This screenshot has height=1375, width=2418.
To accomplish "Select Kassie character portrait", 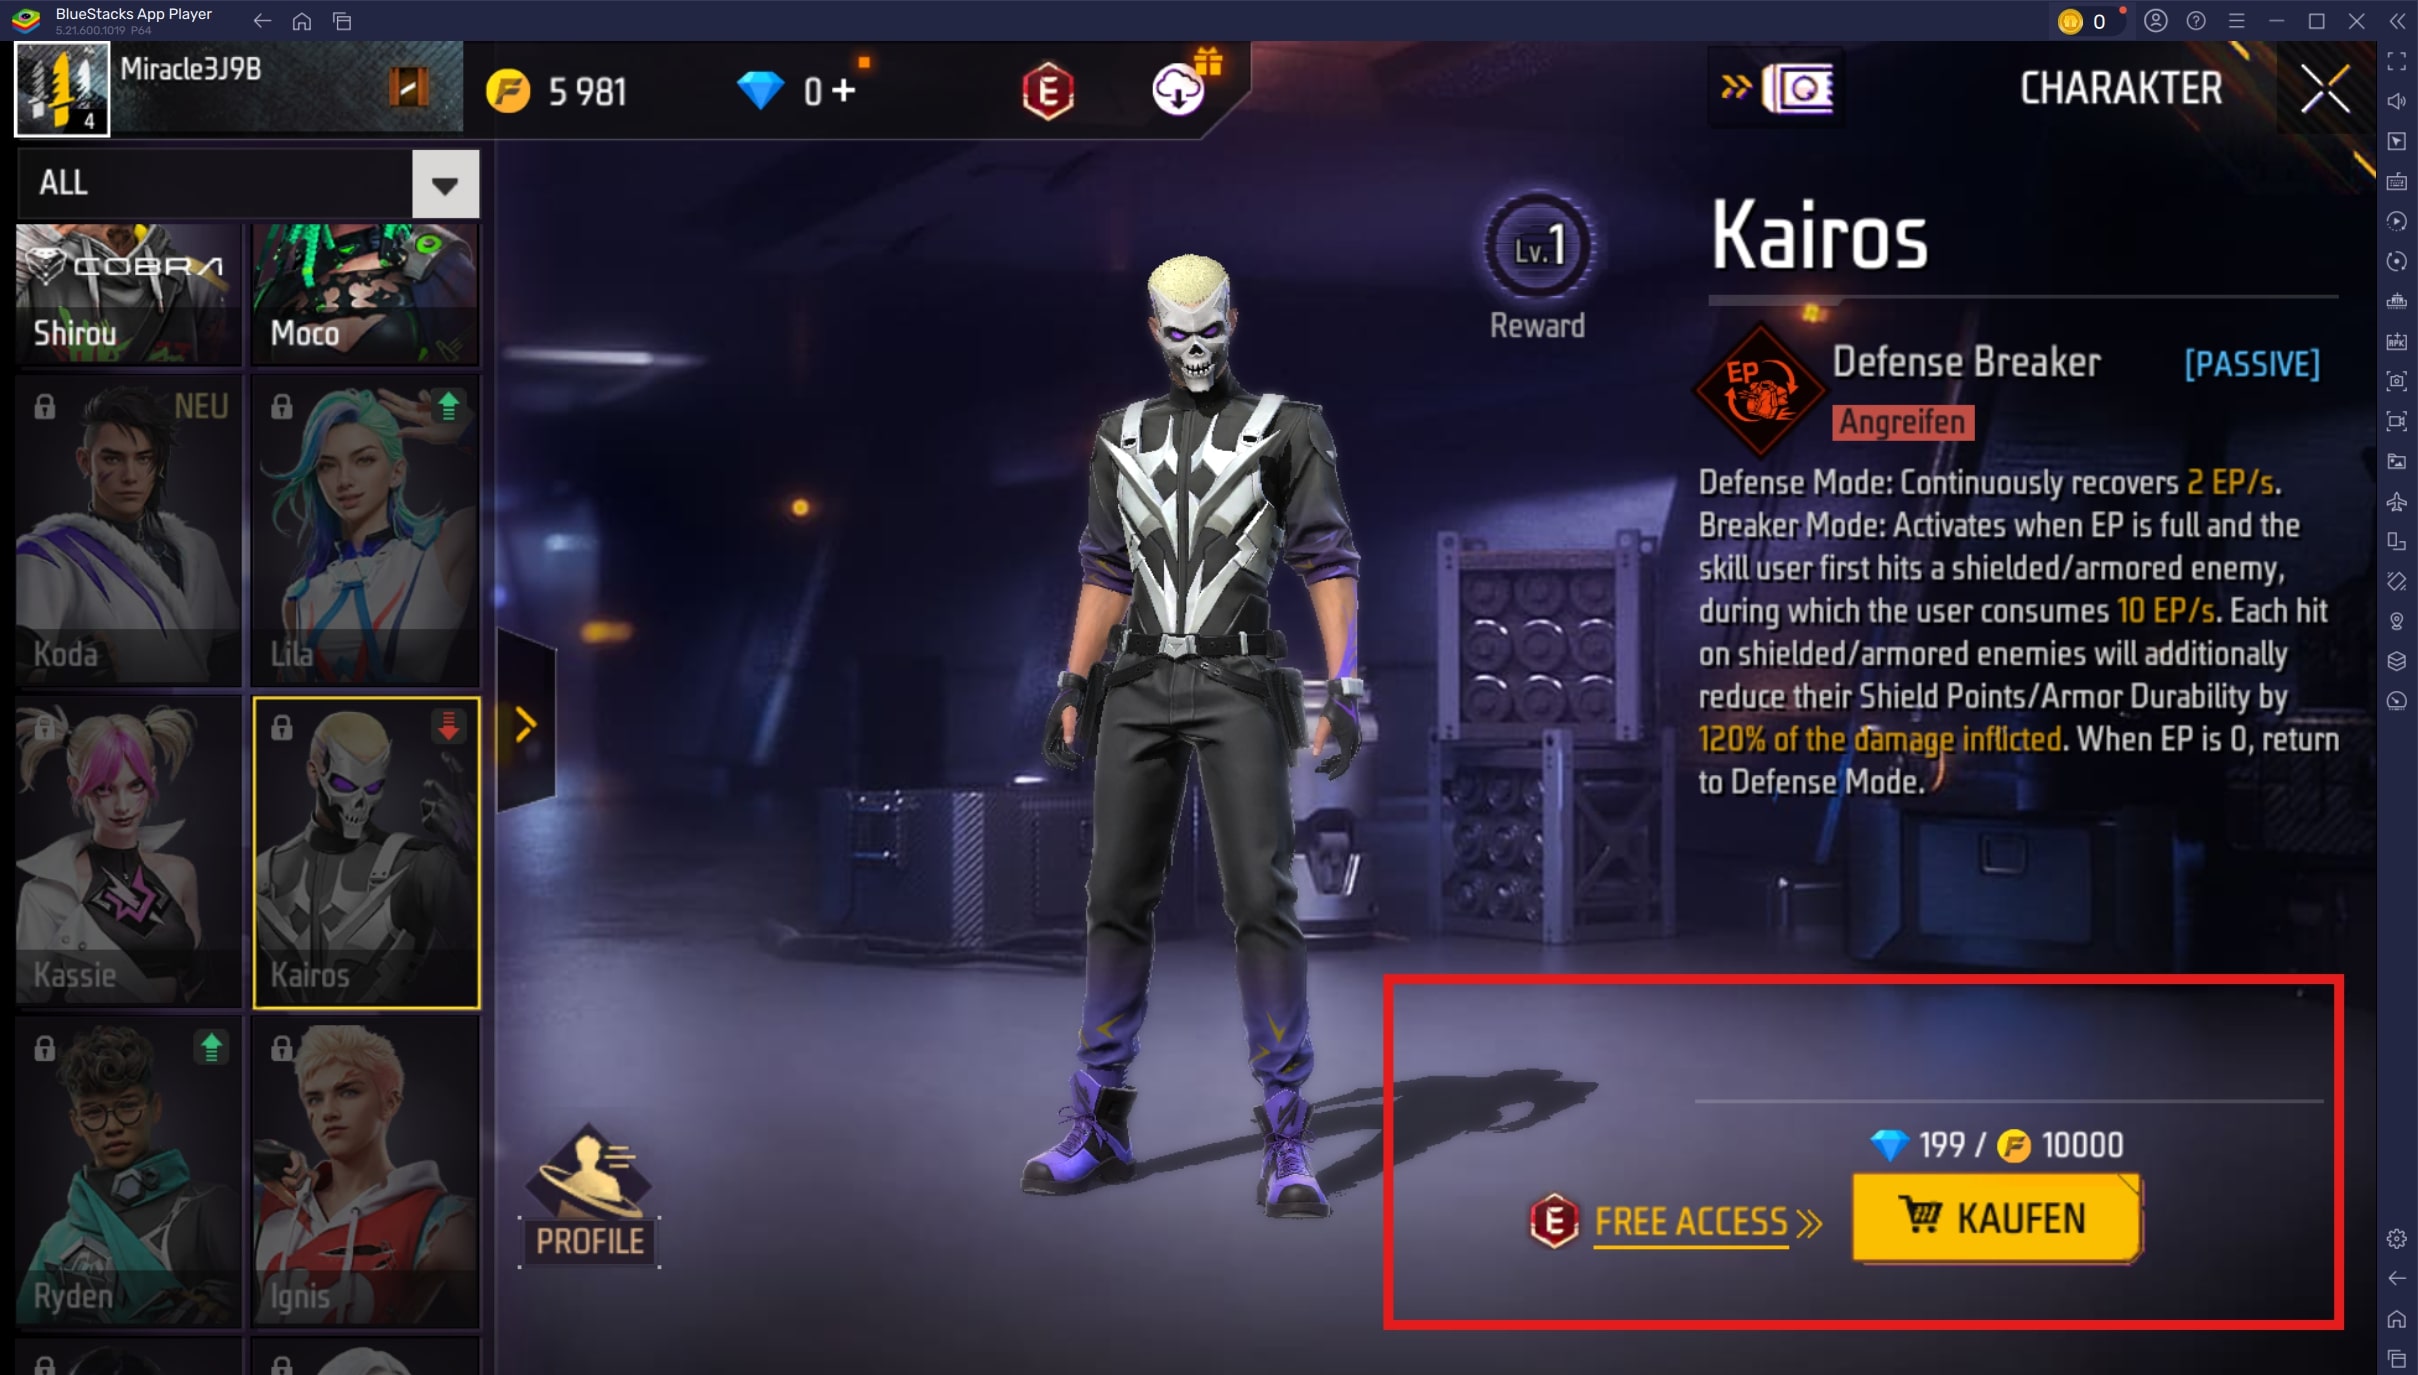I will (125, 847).
